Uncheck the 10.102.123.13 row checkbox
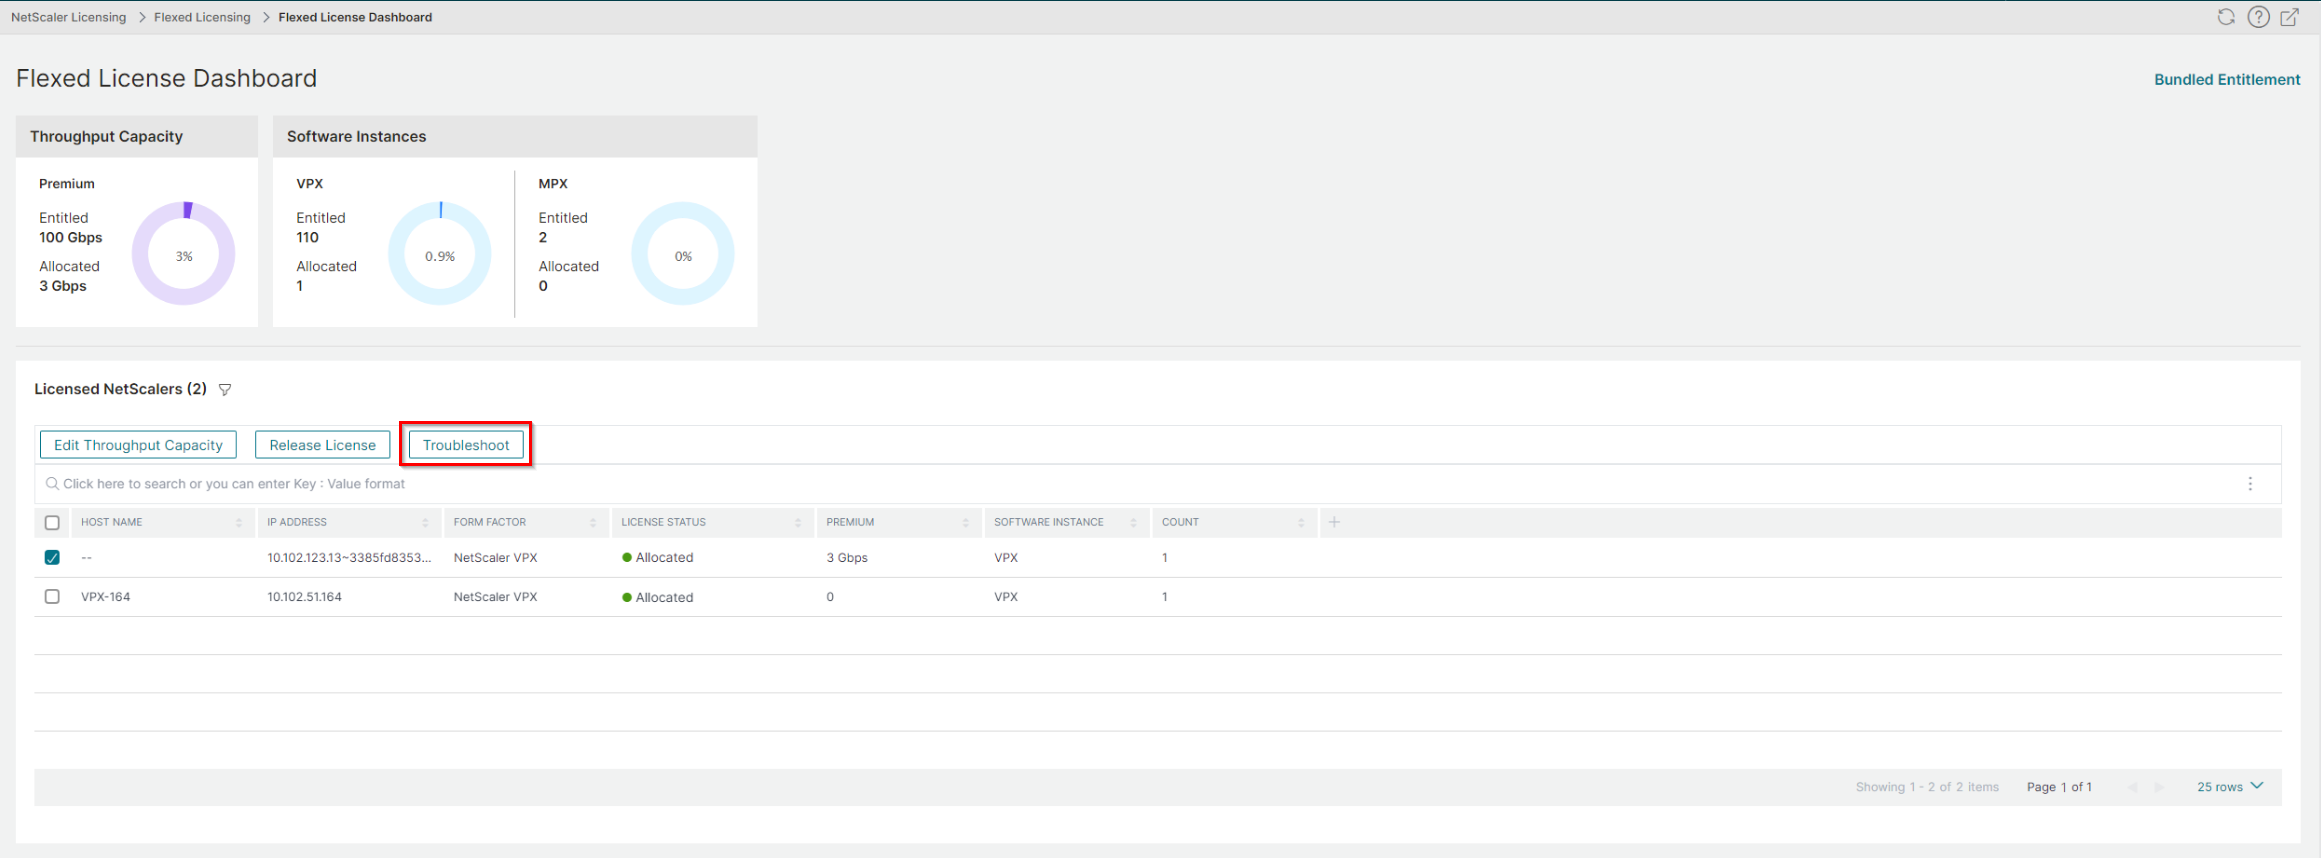 tap(52, 558)
